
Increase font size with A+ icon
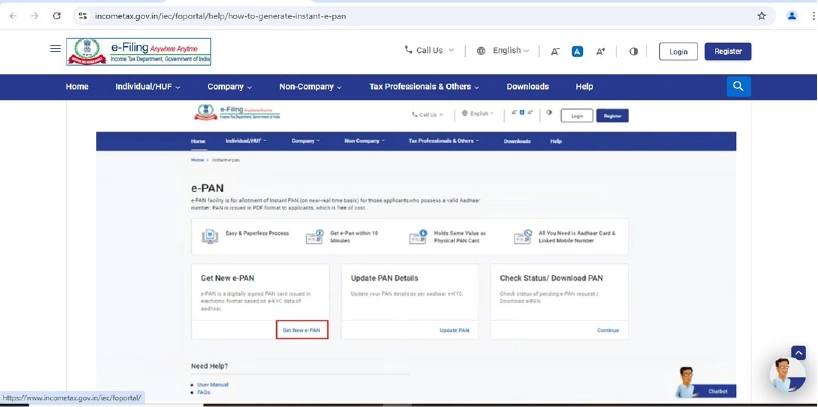(x=600, y=51)
